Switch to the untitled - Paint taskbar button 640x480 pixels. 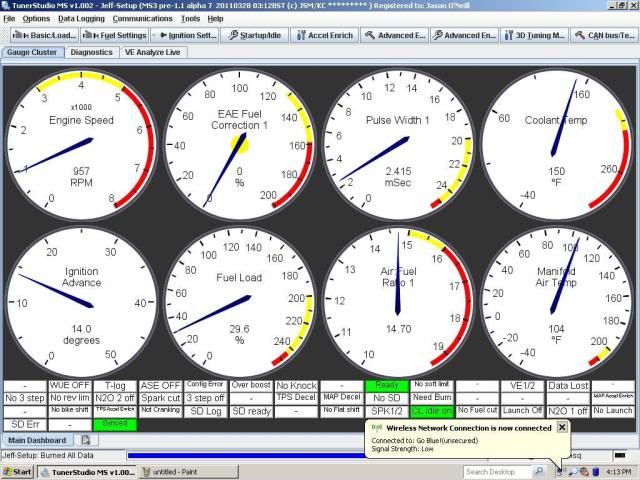click(189, 472)
